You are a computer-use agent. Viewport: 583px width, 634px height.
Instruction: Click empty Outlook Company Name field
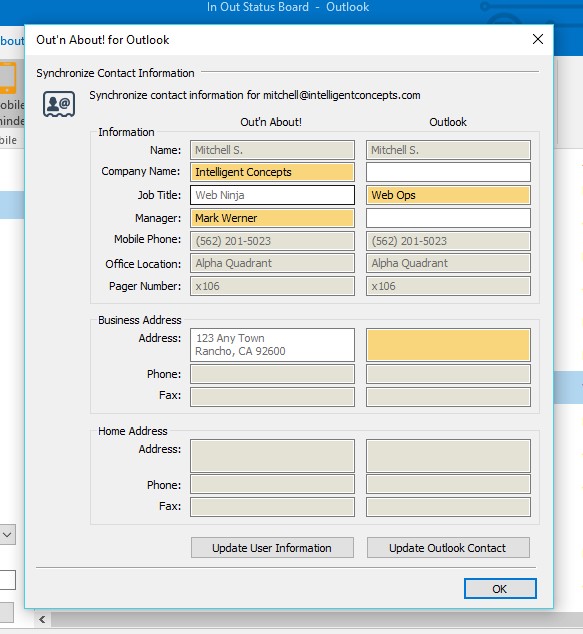[x=448, y=172]
